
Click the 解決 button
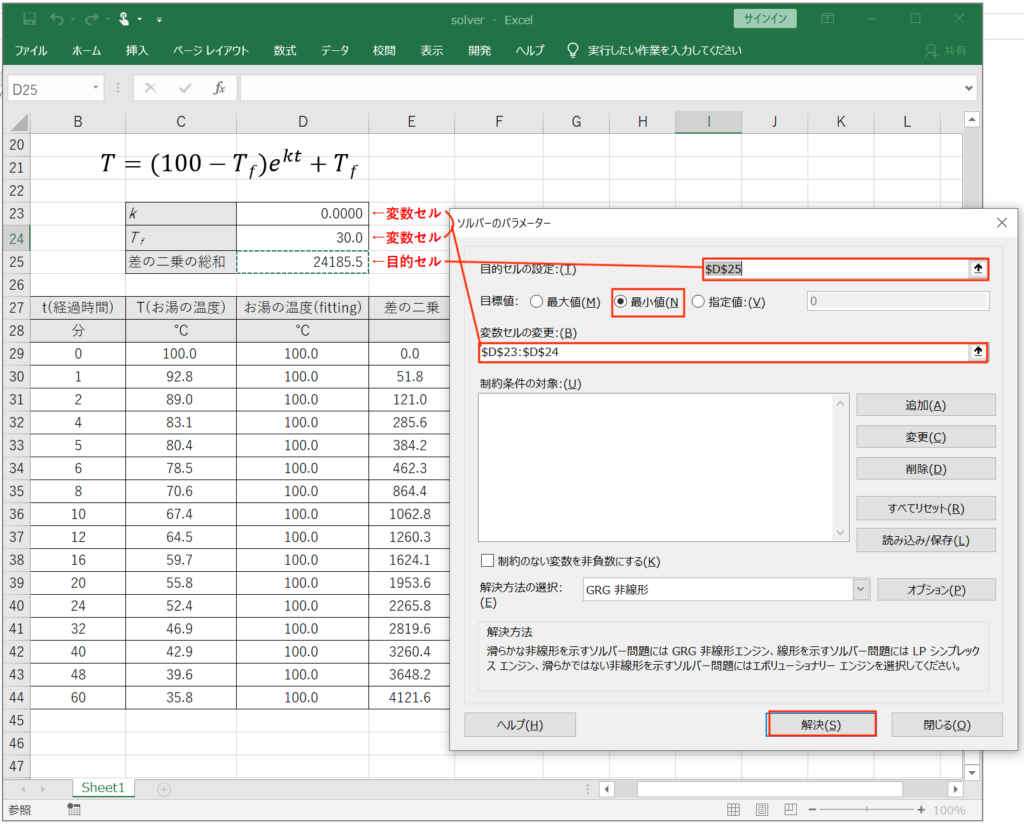[821, 724]
